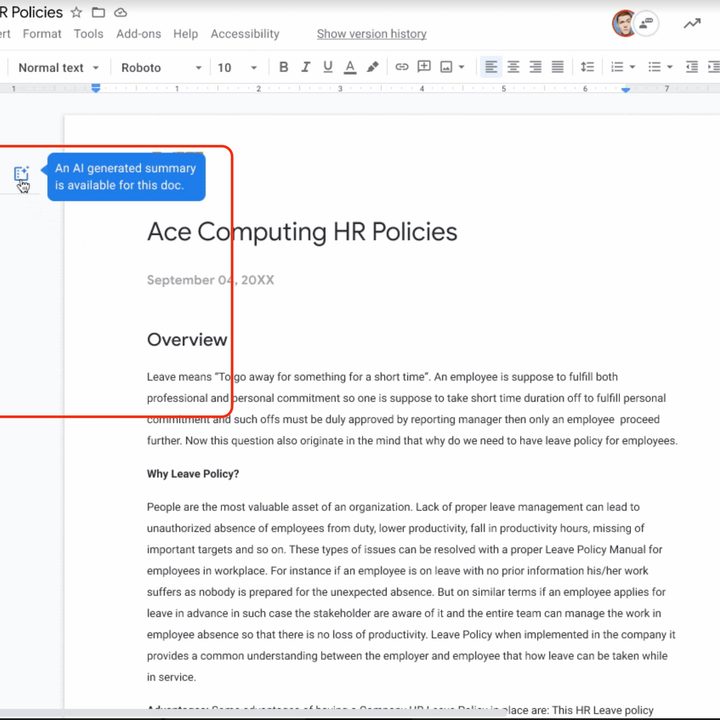Select the right margin marker on ruler
Screen dimensions: 720x720
coord(625,90)
